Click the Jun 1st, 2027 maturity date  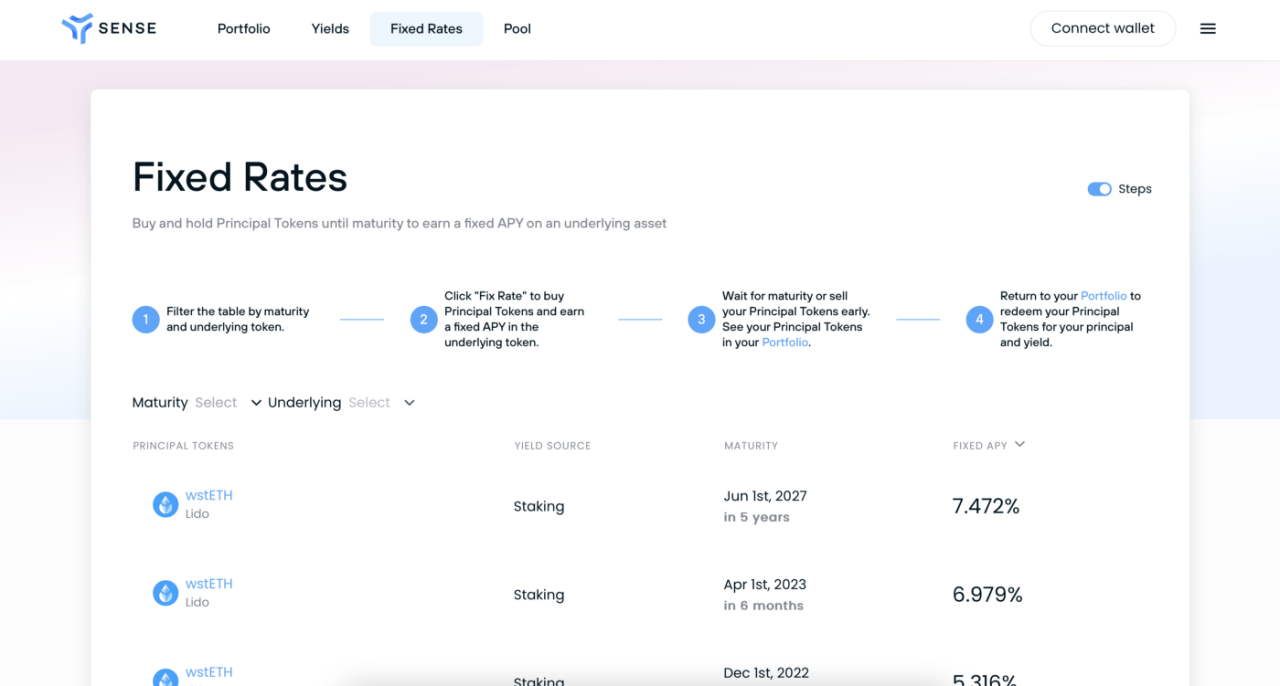tap(765, 496)
